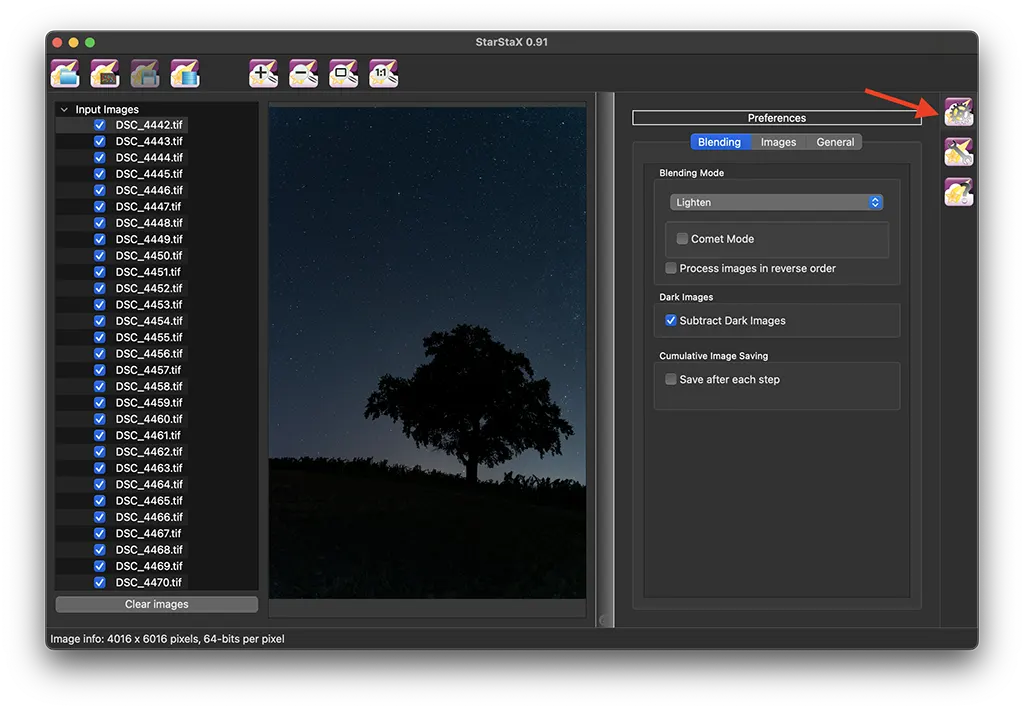
Task: Click the Zoom In toolbar icon
Action: coord(264,73)
